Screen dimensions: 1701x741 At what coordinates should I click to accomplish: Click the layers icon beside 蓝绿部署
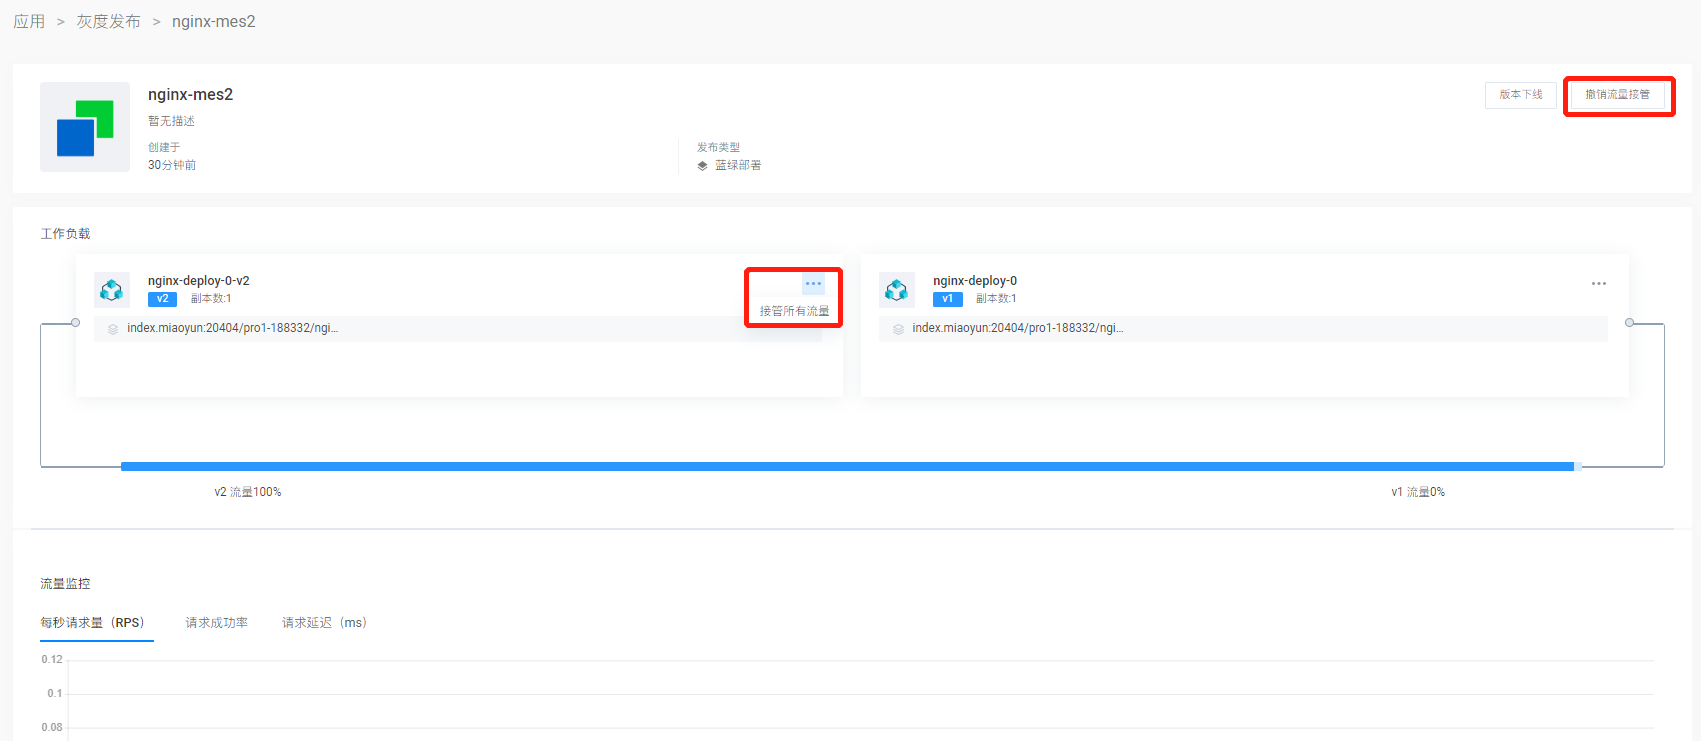pyautogui.click(x=702, y=166)
